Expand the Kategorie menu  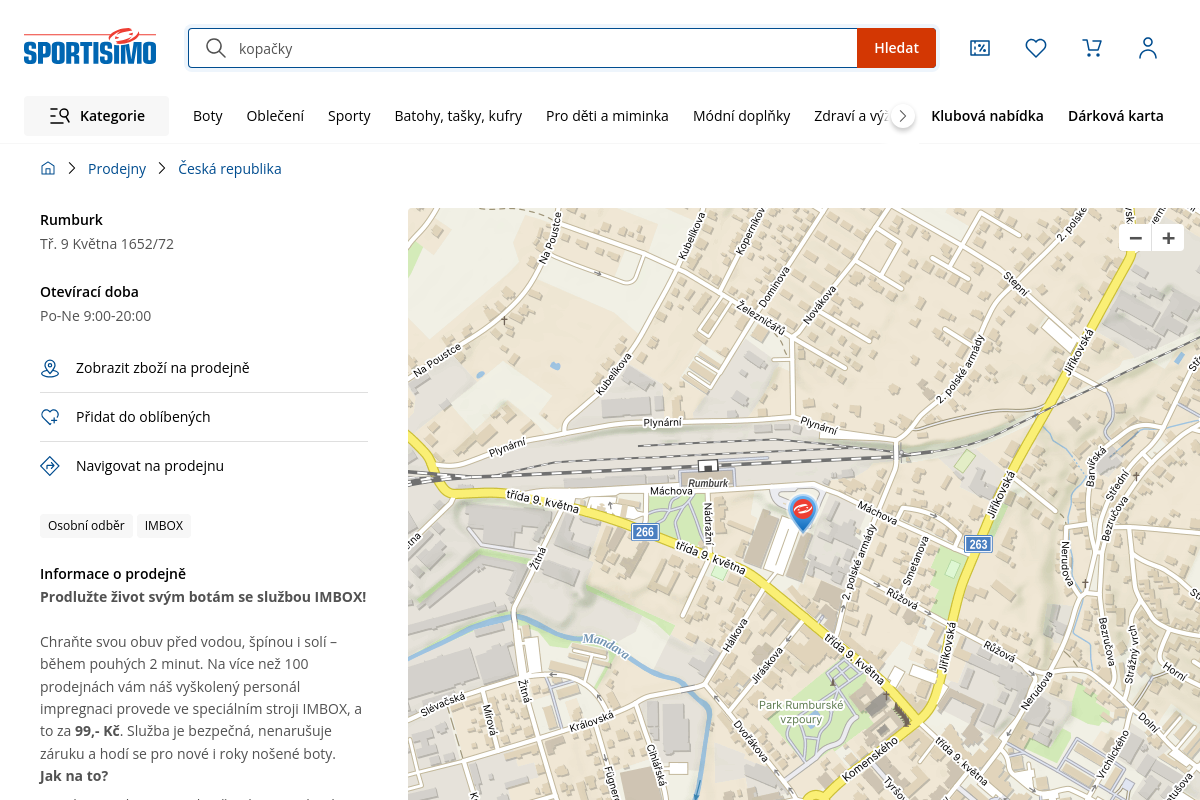coord(97,116)
